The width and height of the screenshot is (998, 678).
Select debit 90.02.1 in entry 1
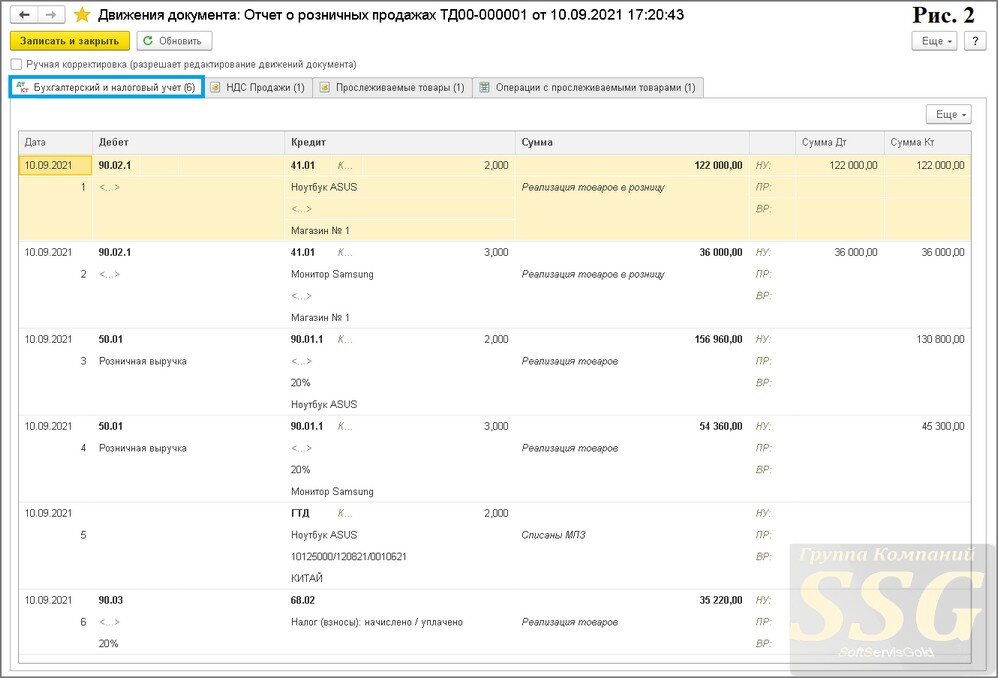[115, 166]
